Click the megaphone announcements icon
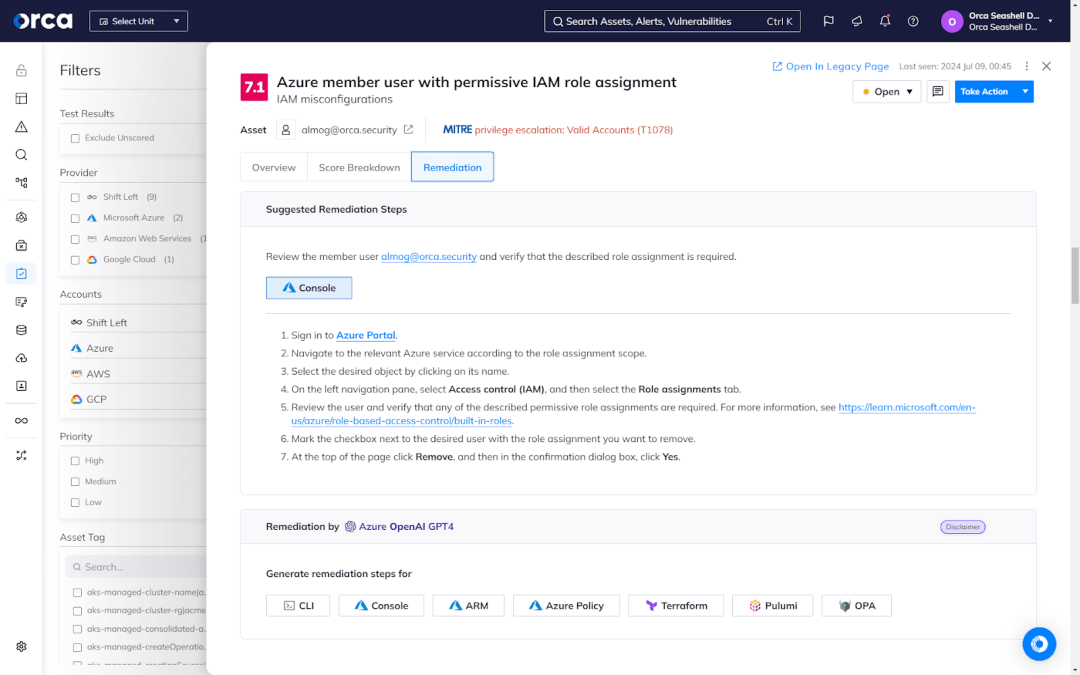This screenshot has width=1080, height=675. point(857,21)
